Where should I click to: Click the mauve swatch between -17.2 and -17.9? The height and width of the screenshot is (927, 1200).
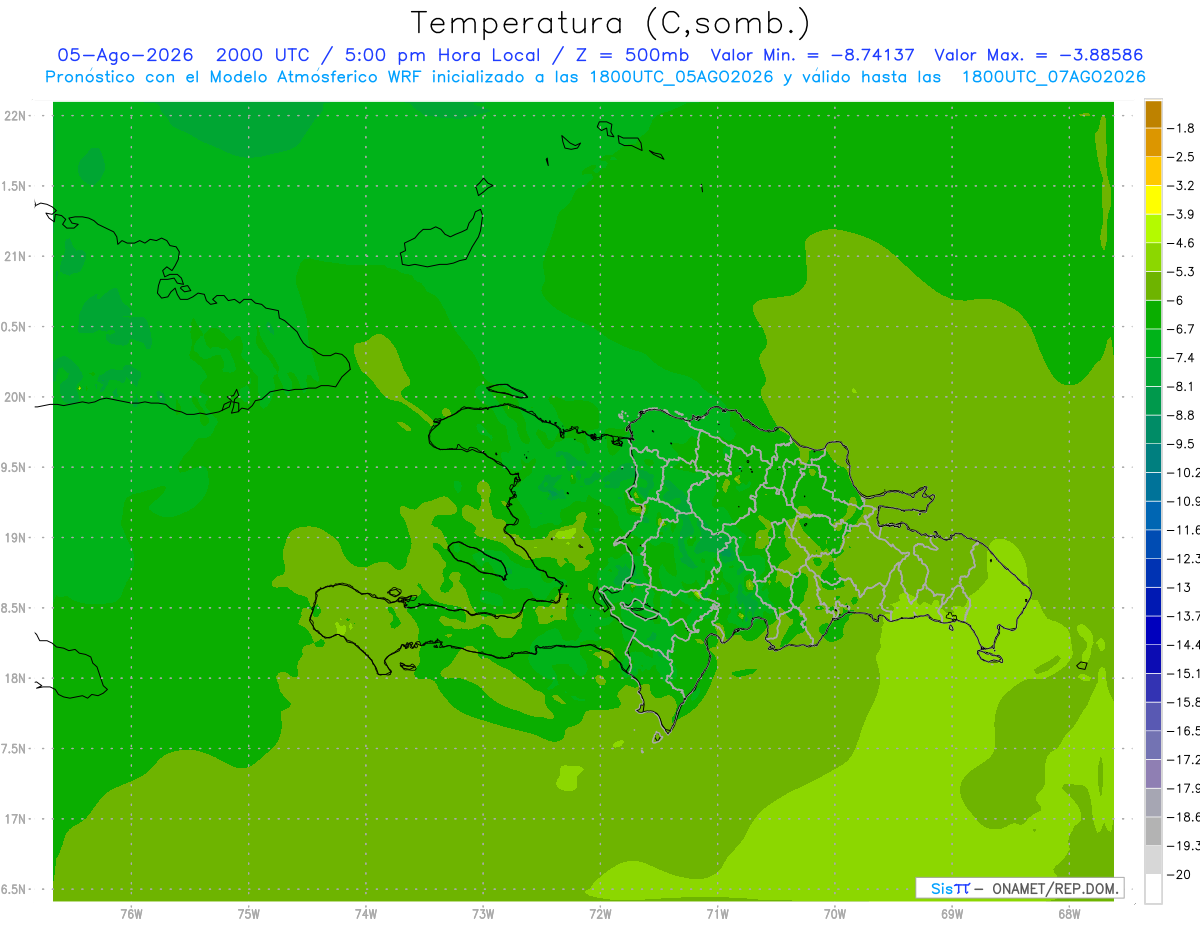1153,773
